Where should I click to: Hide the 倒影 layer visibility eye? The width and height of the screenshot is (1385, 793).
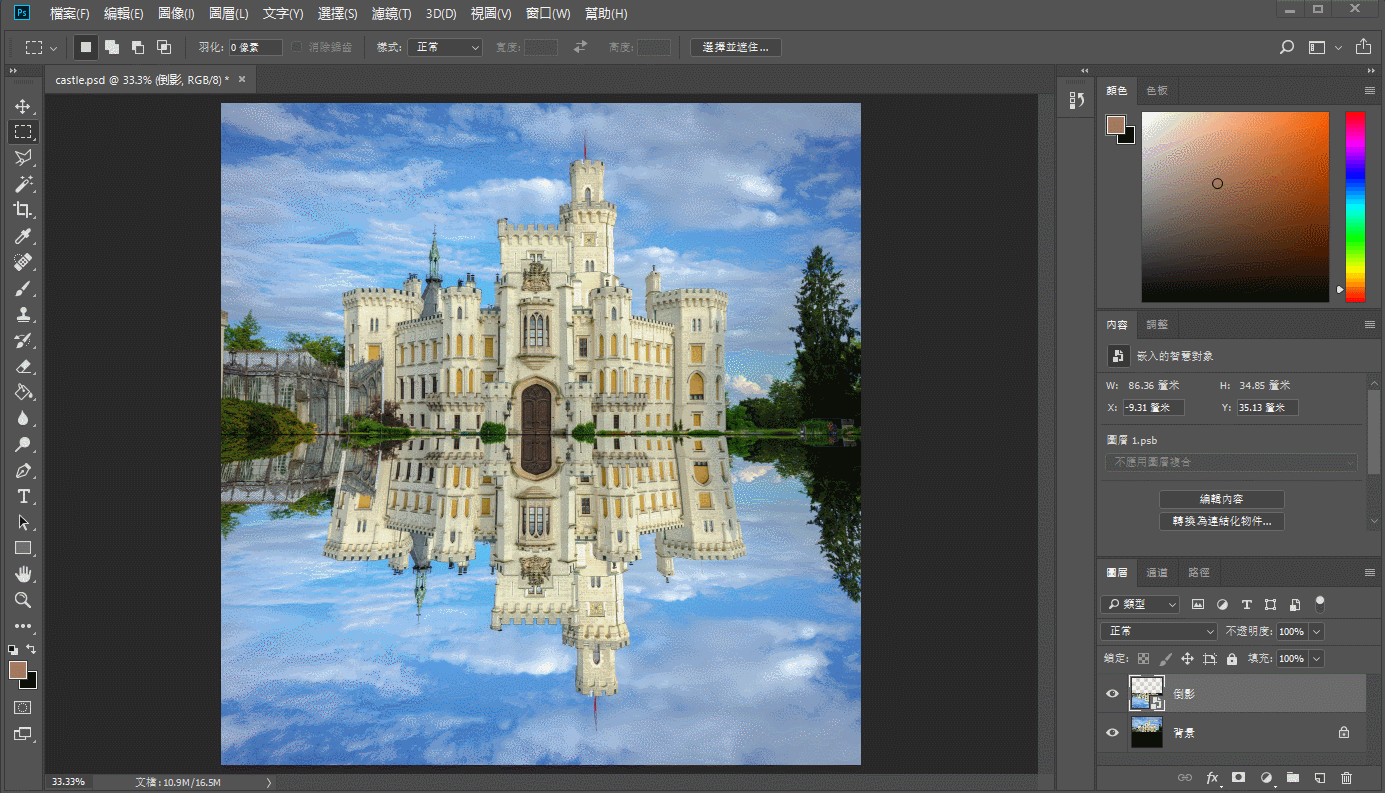coord(1112,694)
